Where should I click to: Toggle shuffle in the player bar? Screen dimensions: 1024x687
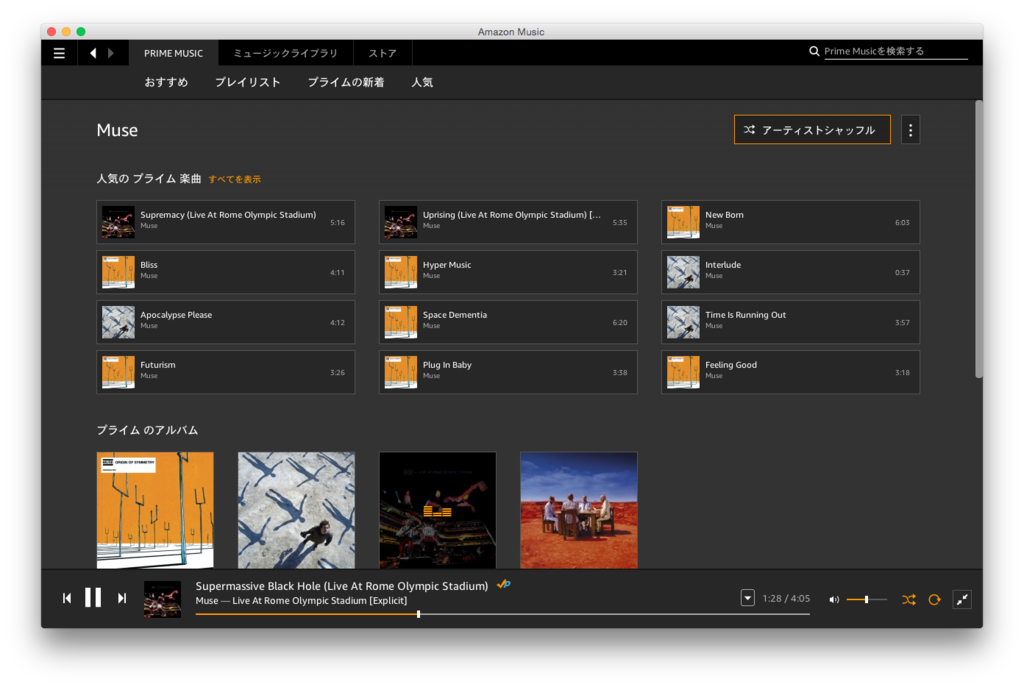pos(908,599)
